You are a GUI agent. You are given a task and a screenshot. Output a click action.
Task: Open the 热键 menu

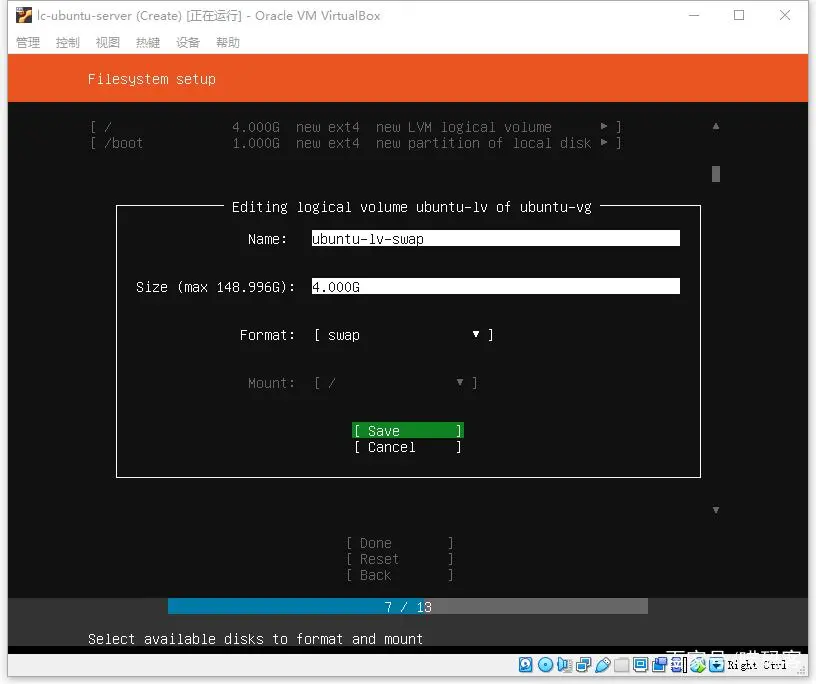[x=148, y=43]
